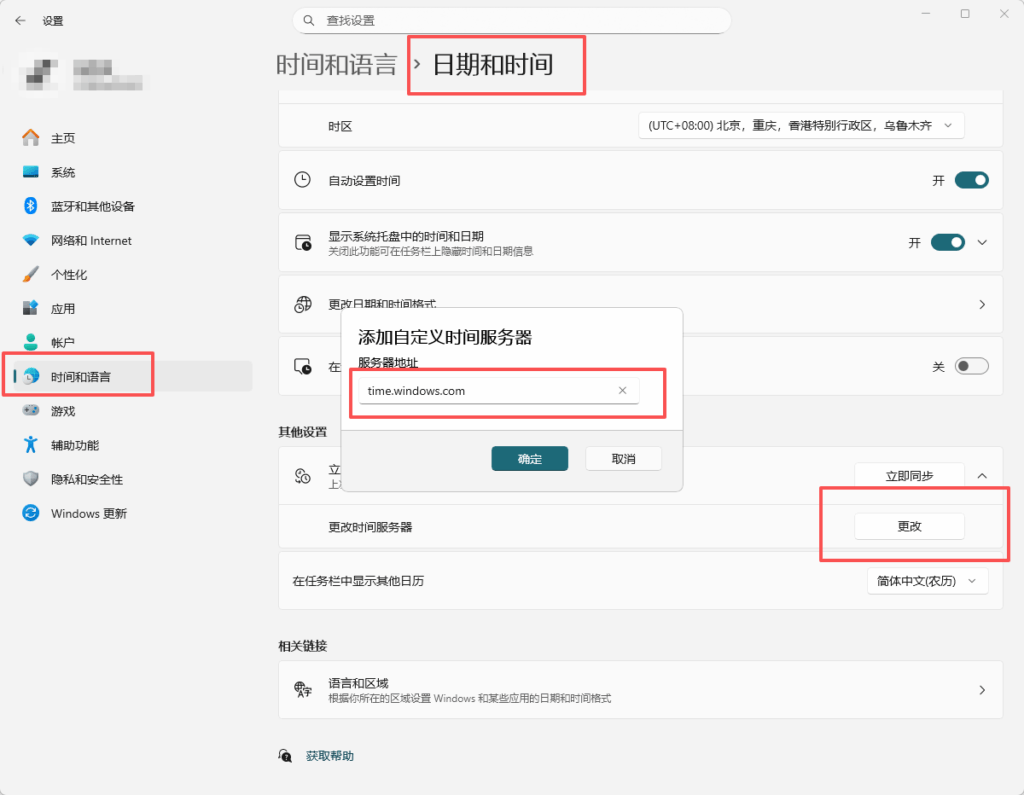This screenshot has width=1024, height=795.
Task: Open 主页 home from the sidebar
Action: [63, 138]
